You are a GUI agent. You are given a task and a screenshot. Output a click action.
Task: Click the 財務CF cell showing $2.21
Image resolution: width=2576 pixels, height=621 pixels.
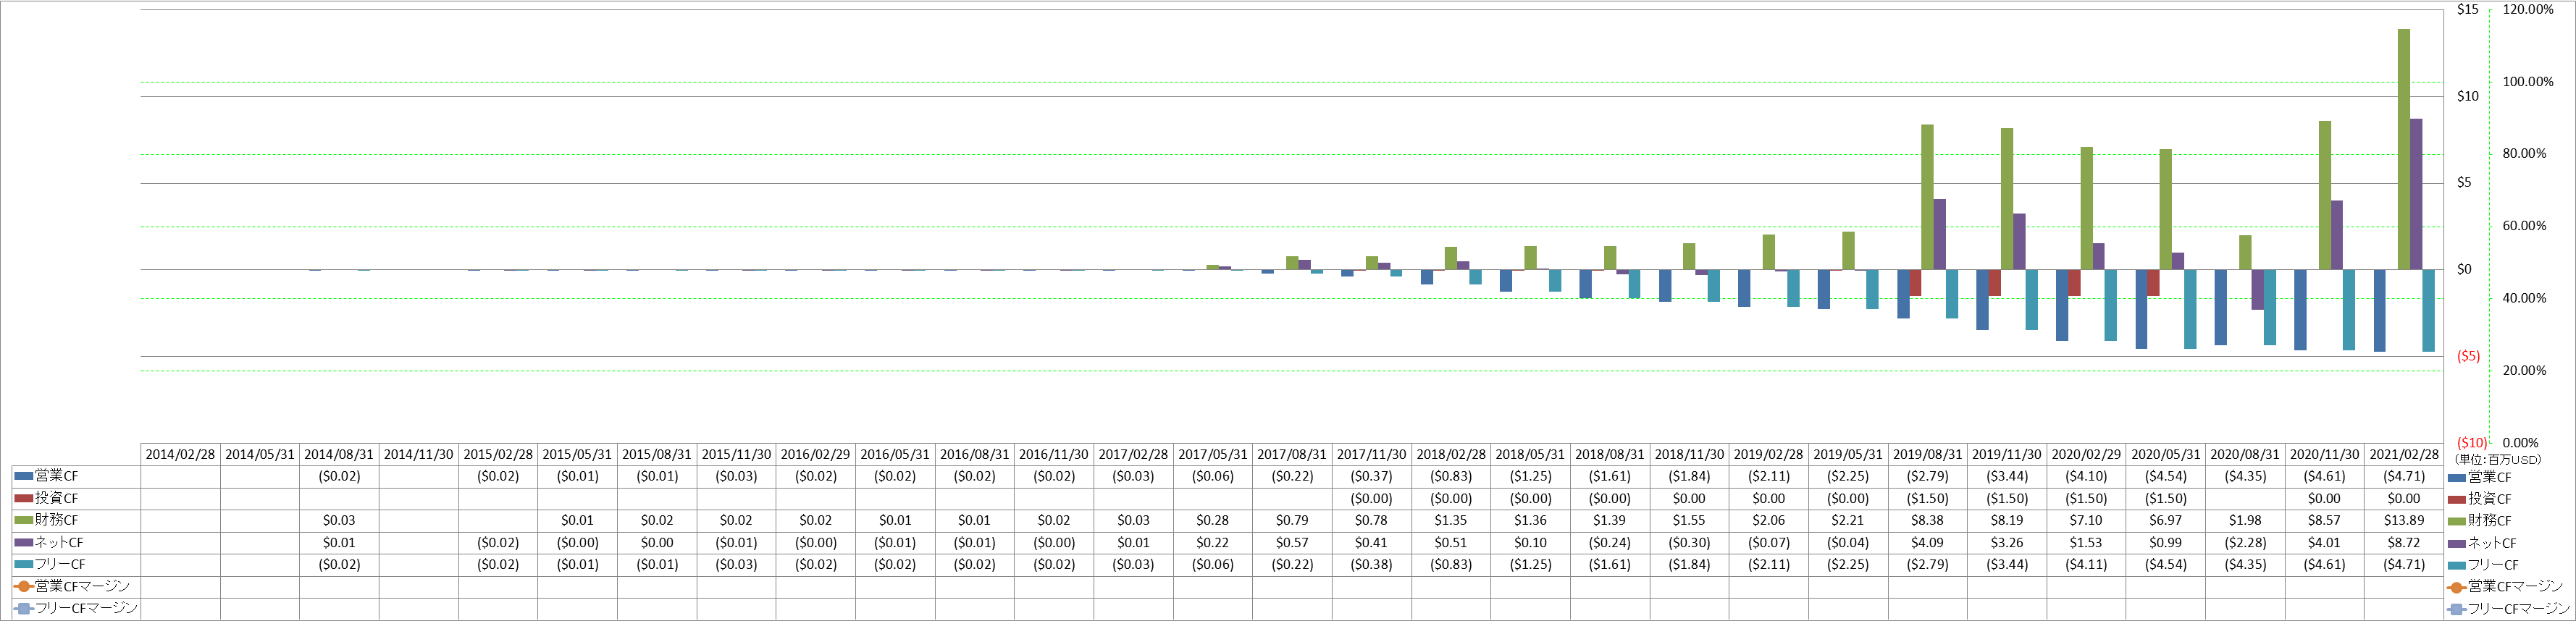click(x=1848, y=520)
